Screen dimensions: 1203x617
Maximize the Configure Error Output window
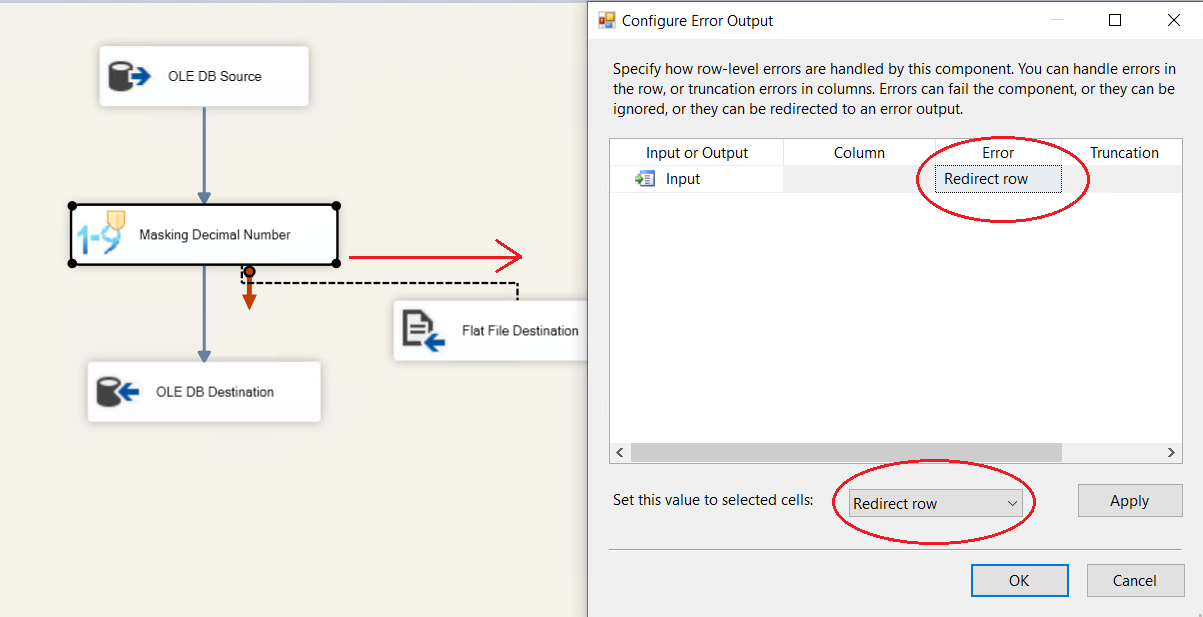tap(1115, 20)
